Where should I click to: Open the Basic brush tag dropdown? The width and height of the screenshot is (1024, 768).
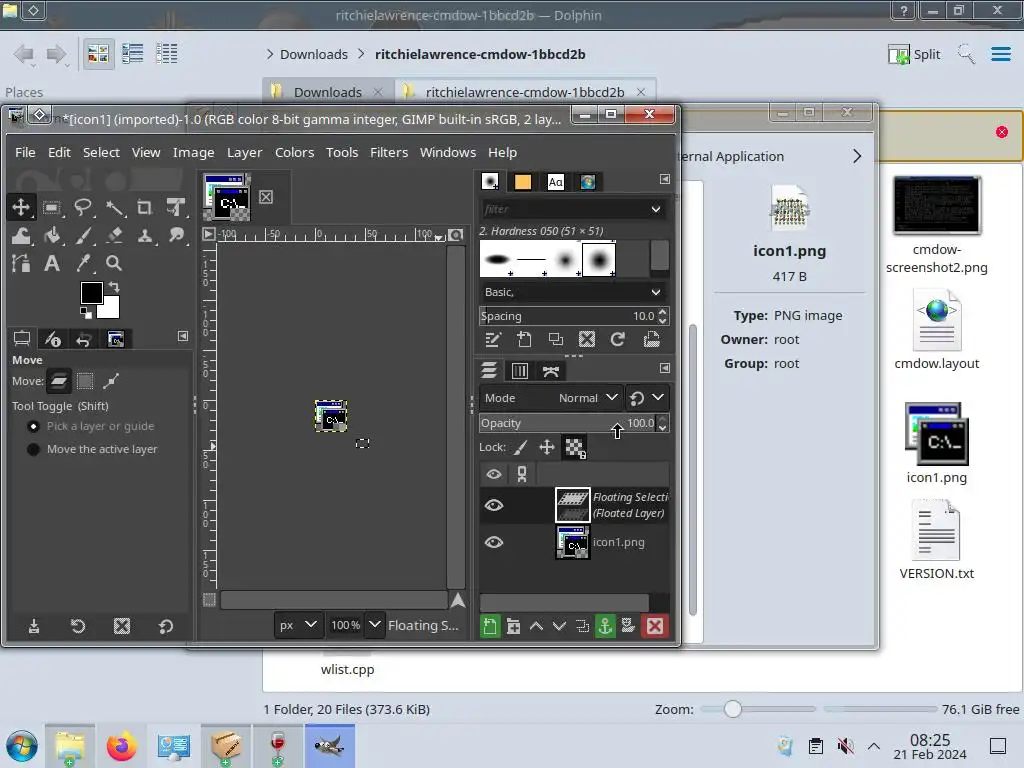tap(573, 292)
